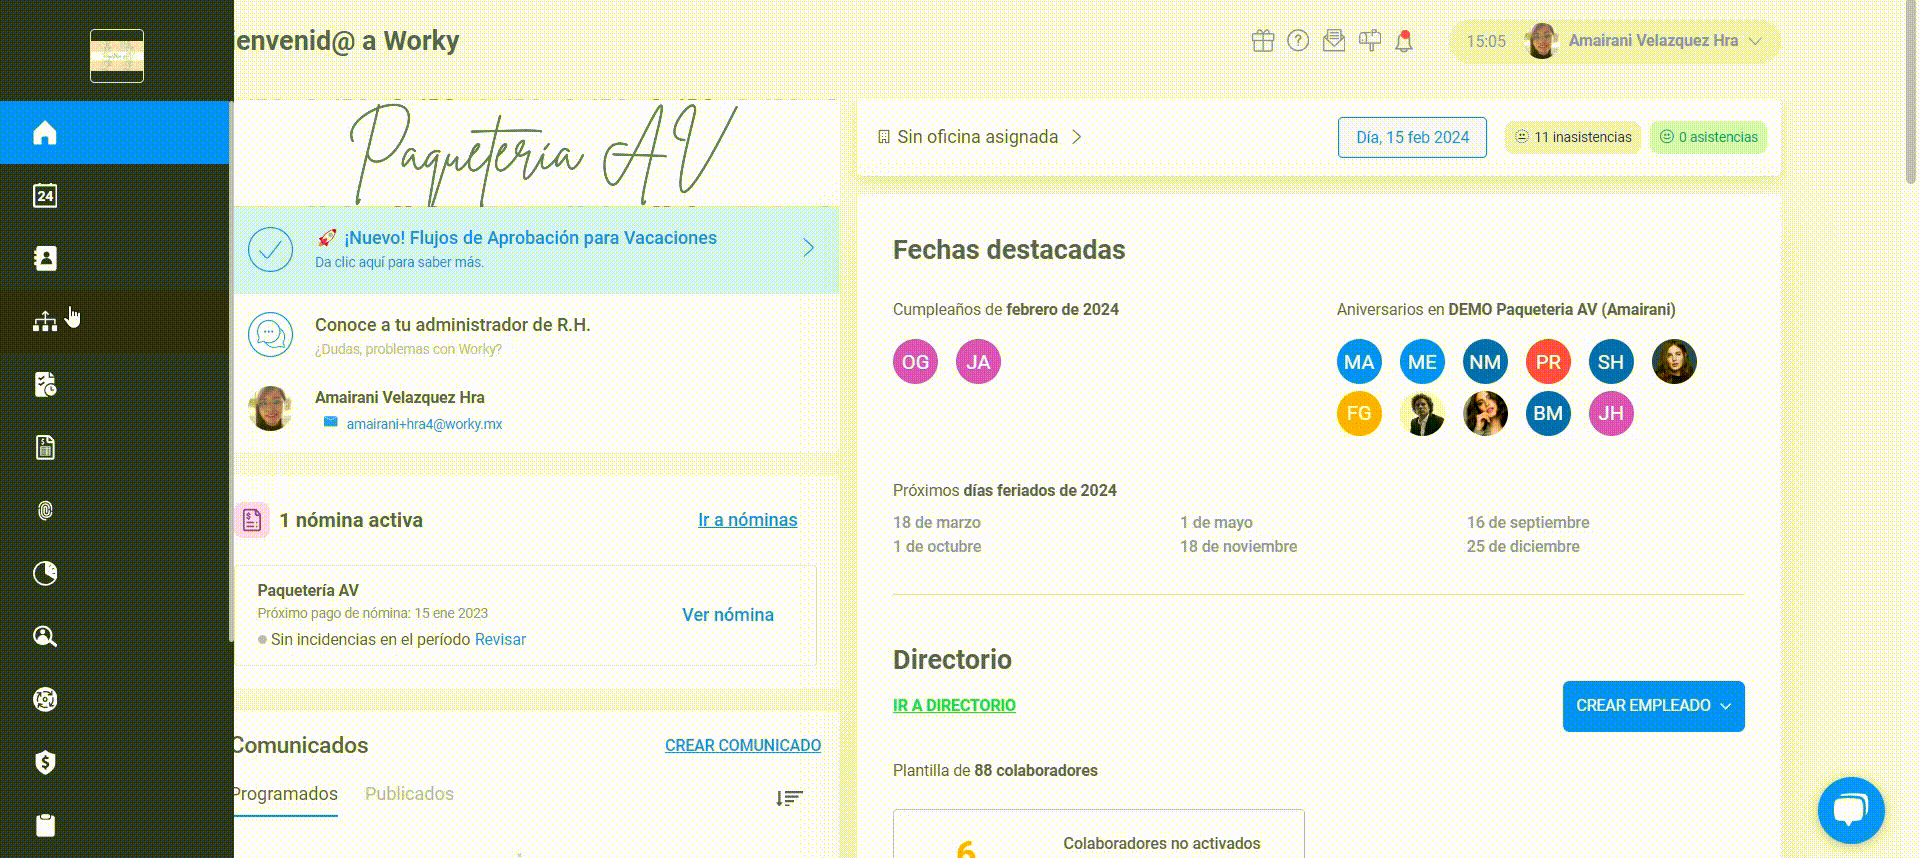Click the Ir a nóminas link

pos(747,520)
